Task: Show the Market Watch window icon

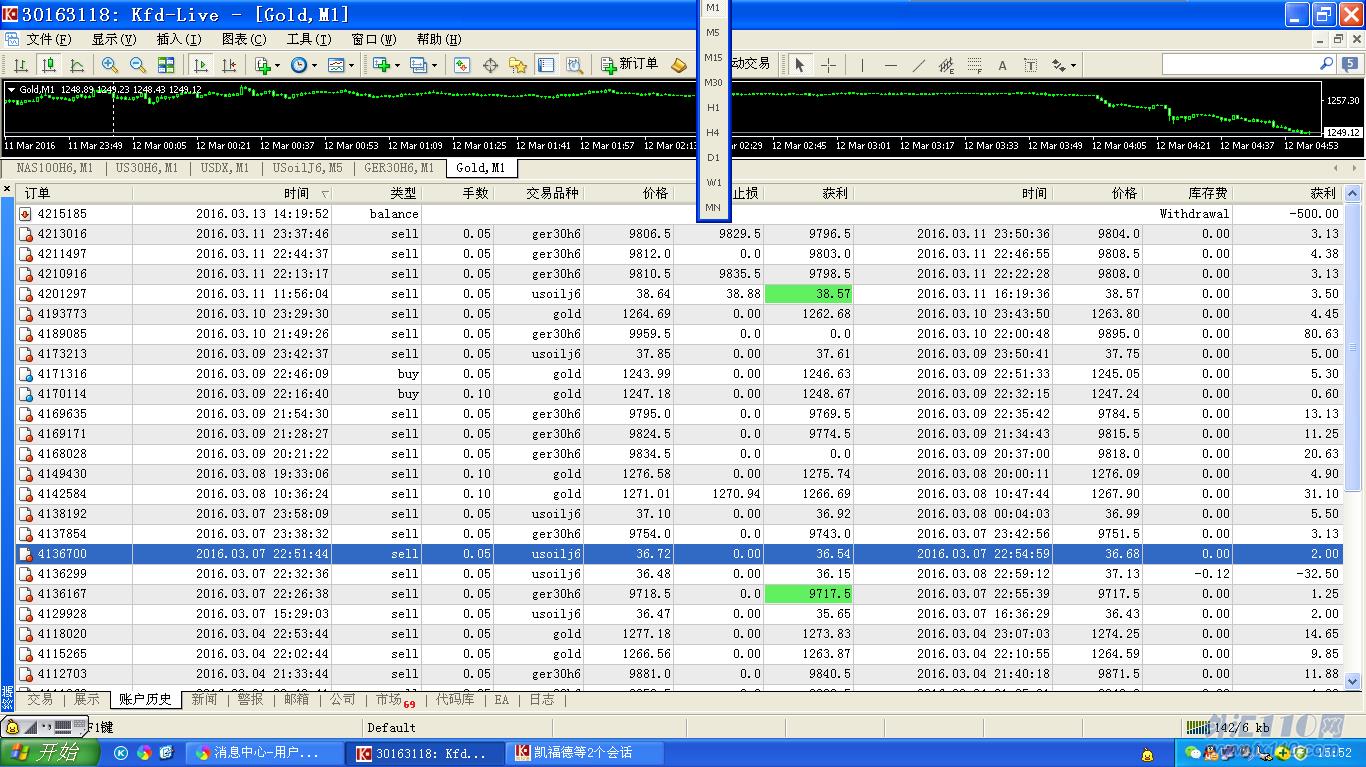Action: (x=462, y=65)
